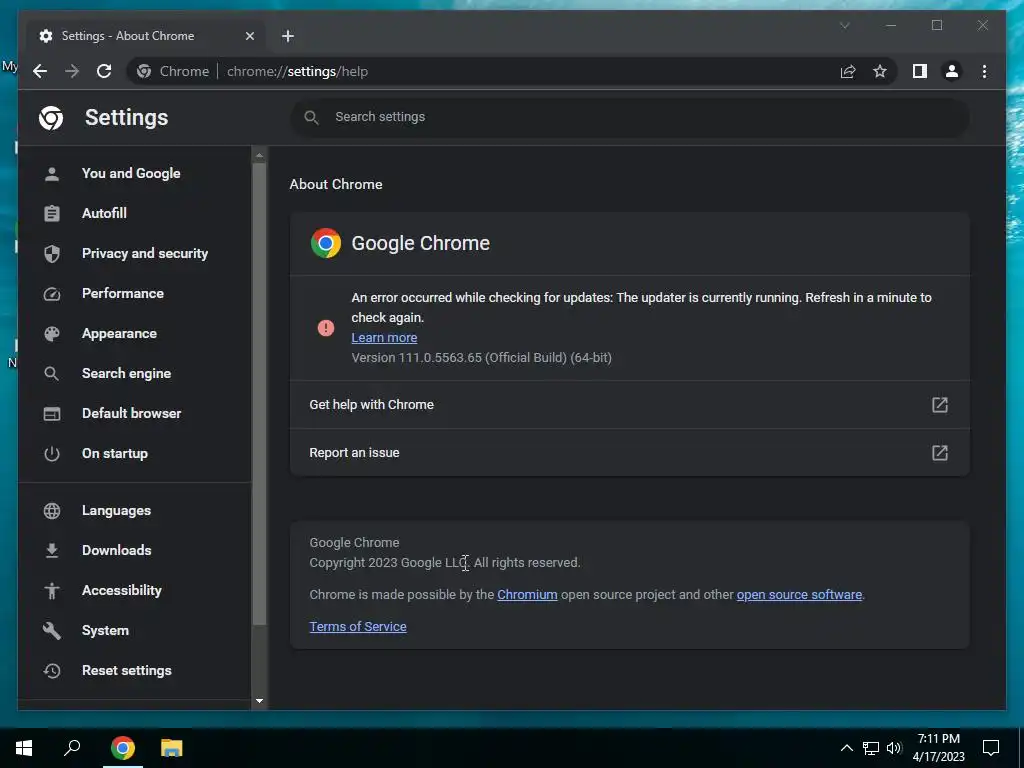
Task: Open the open source software link
Action: coord(799,595)
